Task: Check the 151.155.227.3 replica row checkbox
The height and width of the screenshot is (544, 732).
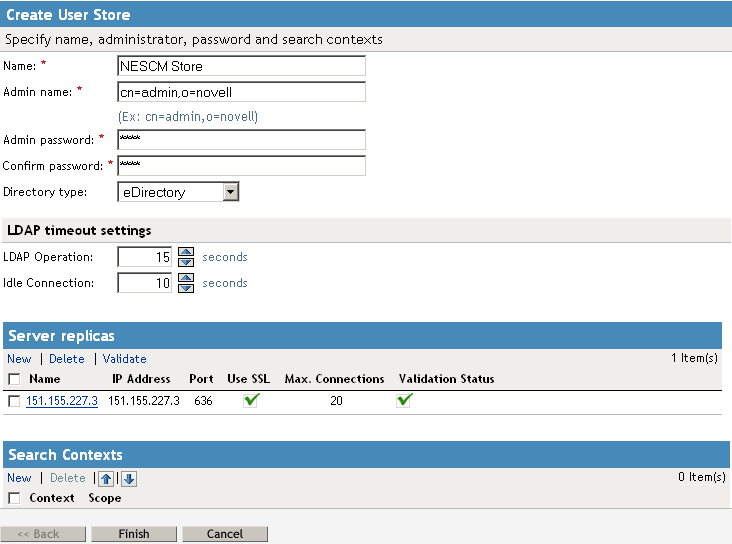Action: click(x=14, y=401)
